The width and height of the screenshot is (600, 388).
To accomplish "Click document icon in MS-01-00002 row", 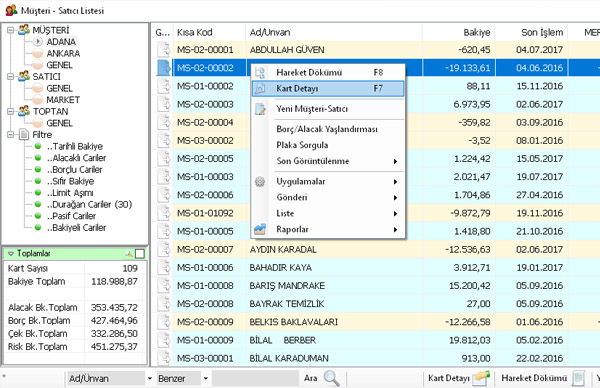I will point(164,86).
